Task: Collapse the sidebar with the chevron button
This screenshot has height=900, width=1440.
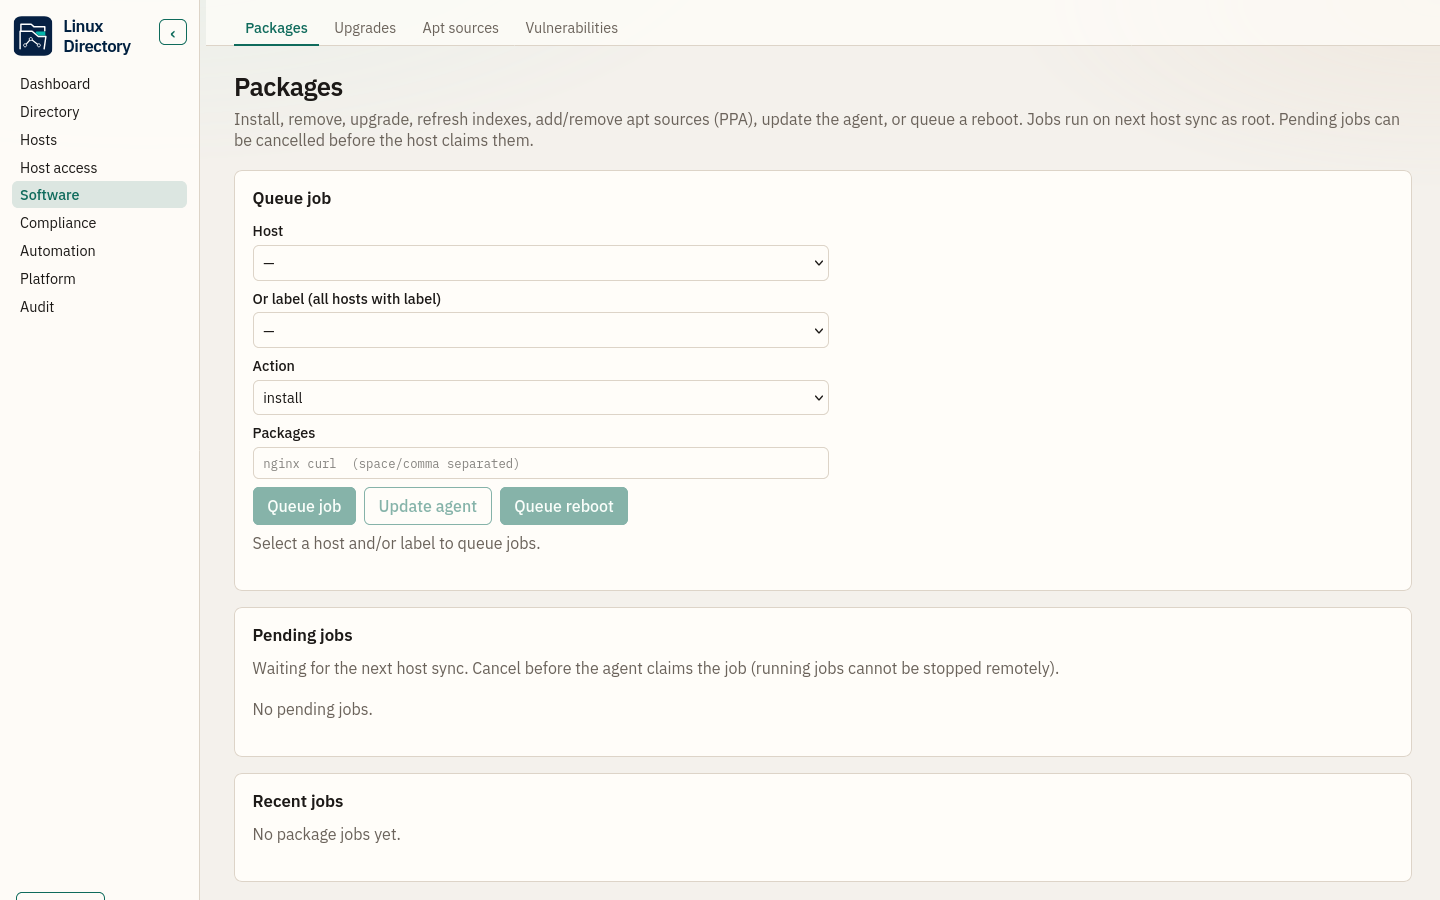Action: (173, 33)
